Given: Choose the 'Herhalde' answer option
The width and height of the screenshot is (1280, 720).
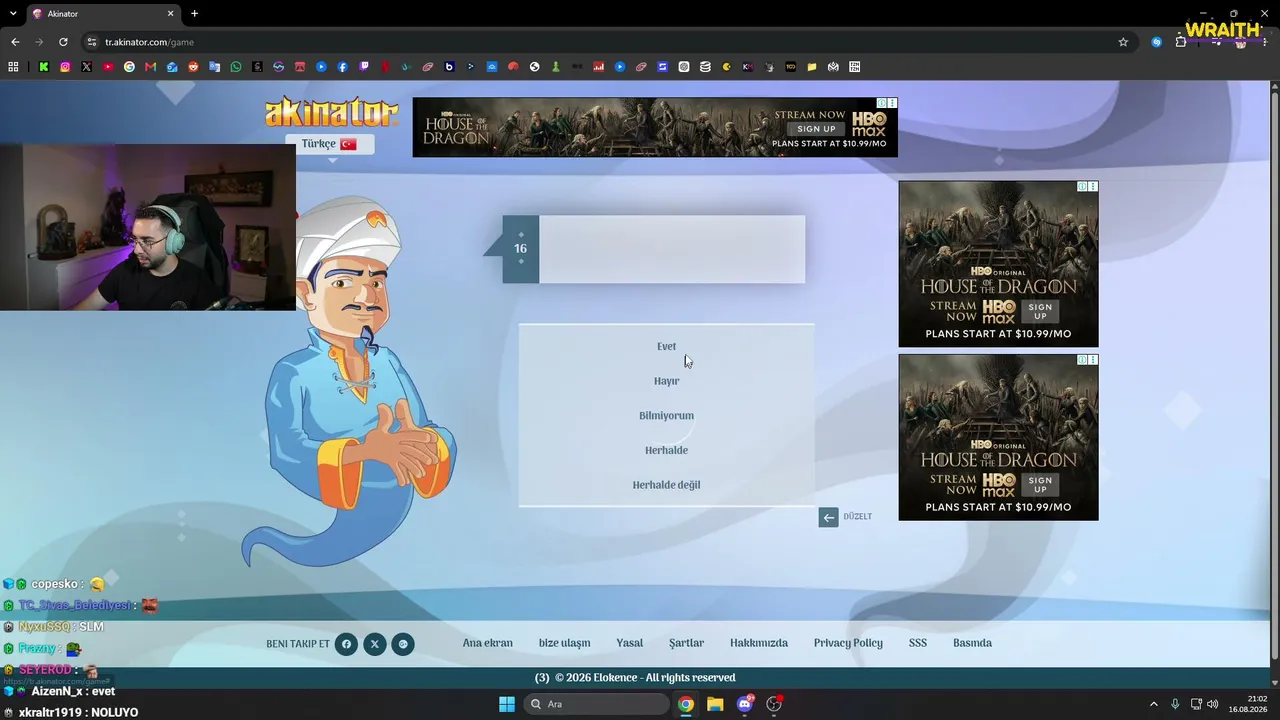Looking at the screenshot, I should 666,450.
